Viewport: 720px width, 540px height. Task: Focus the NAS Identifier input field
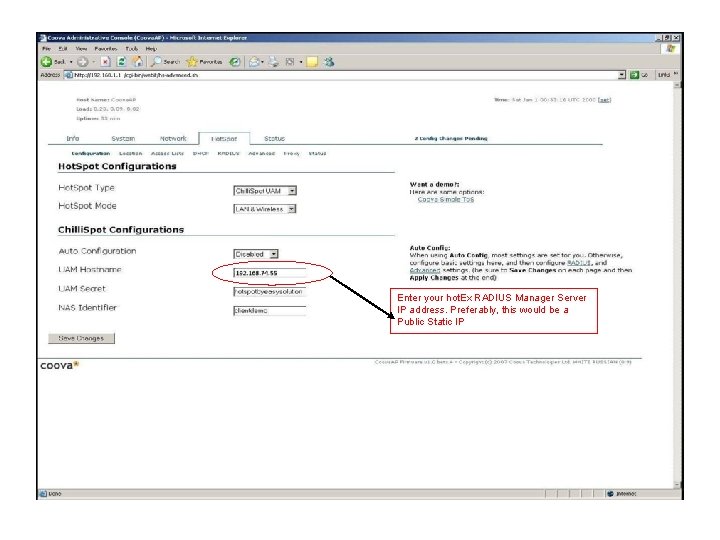click(270, 310)
